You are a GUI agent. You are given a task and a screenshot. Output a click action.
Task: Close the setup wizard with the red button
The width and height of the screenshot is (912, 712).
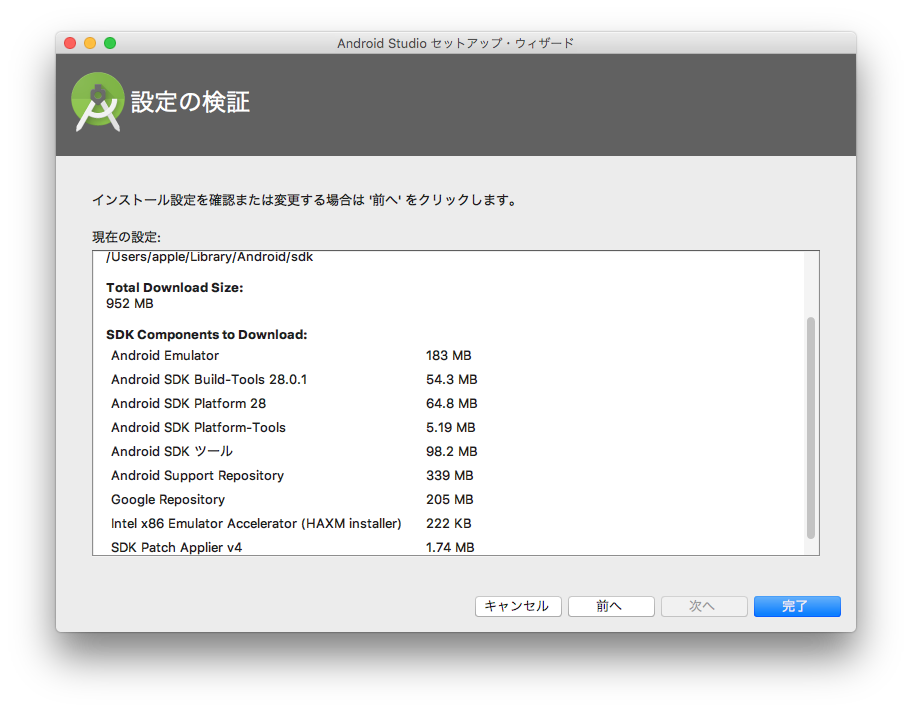(x=70, y=43)
